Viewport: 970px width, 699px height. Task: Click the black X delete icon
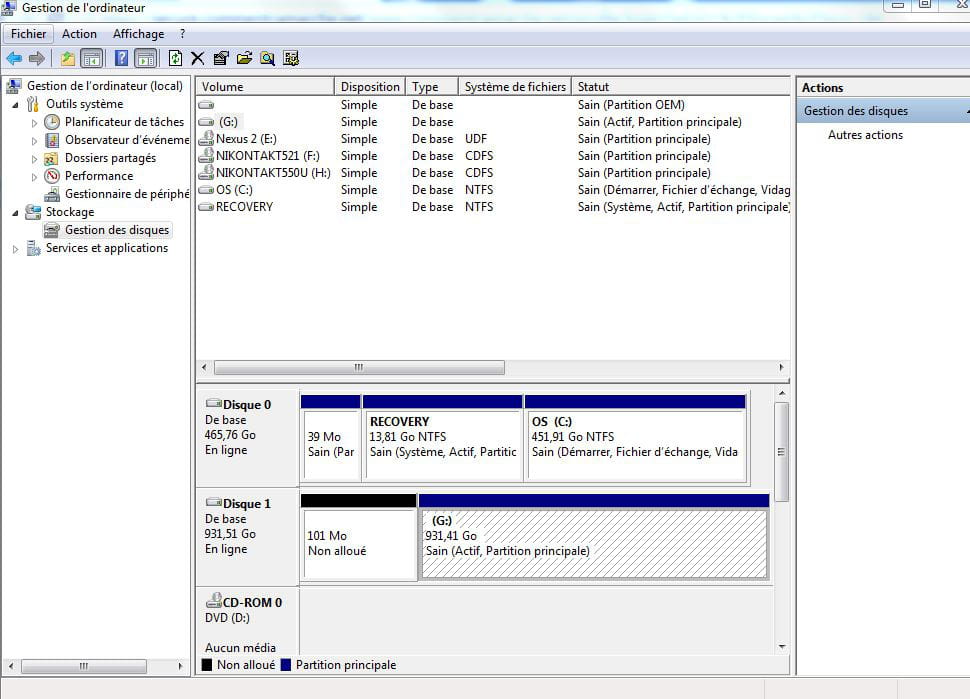198,58
